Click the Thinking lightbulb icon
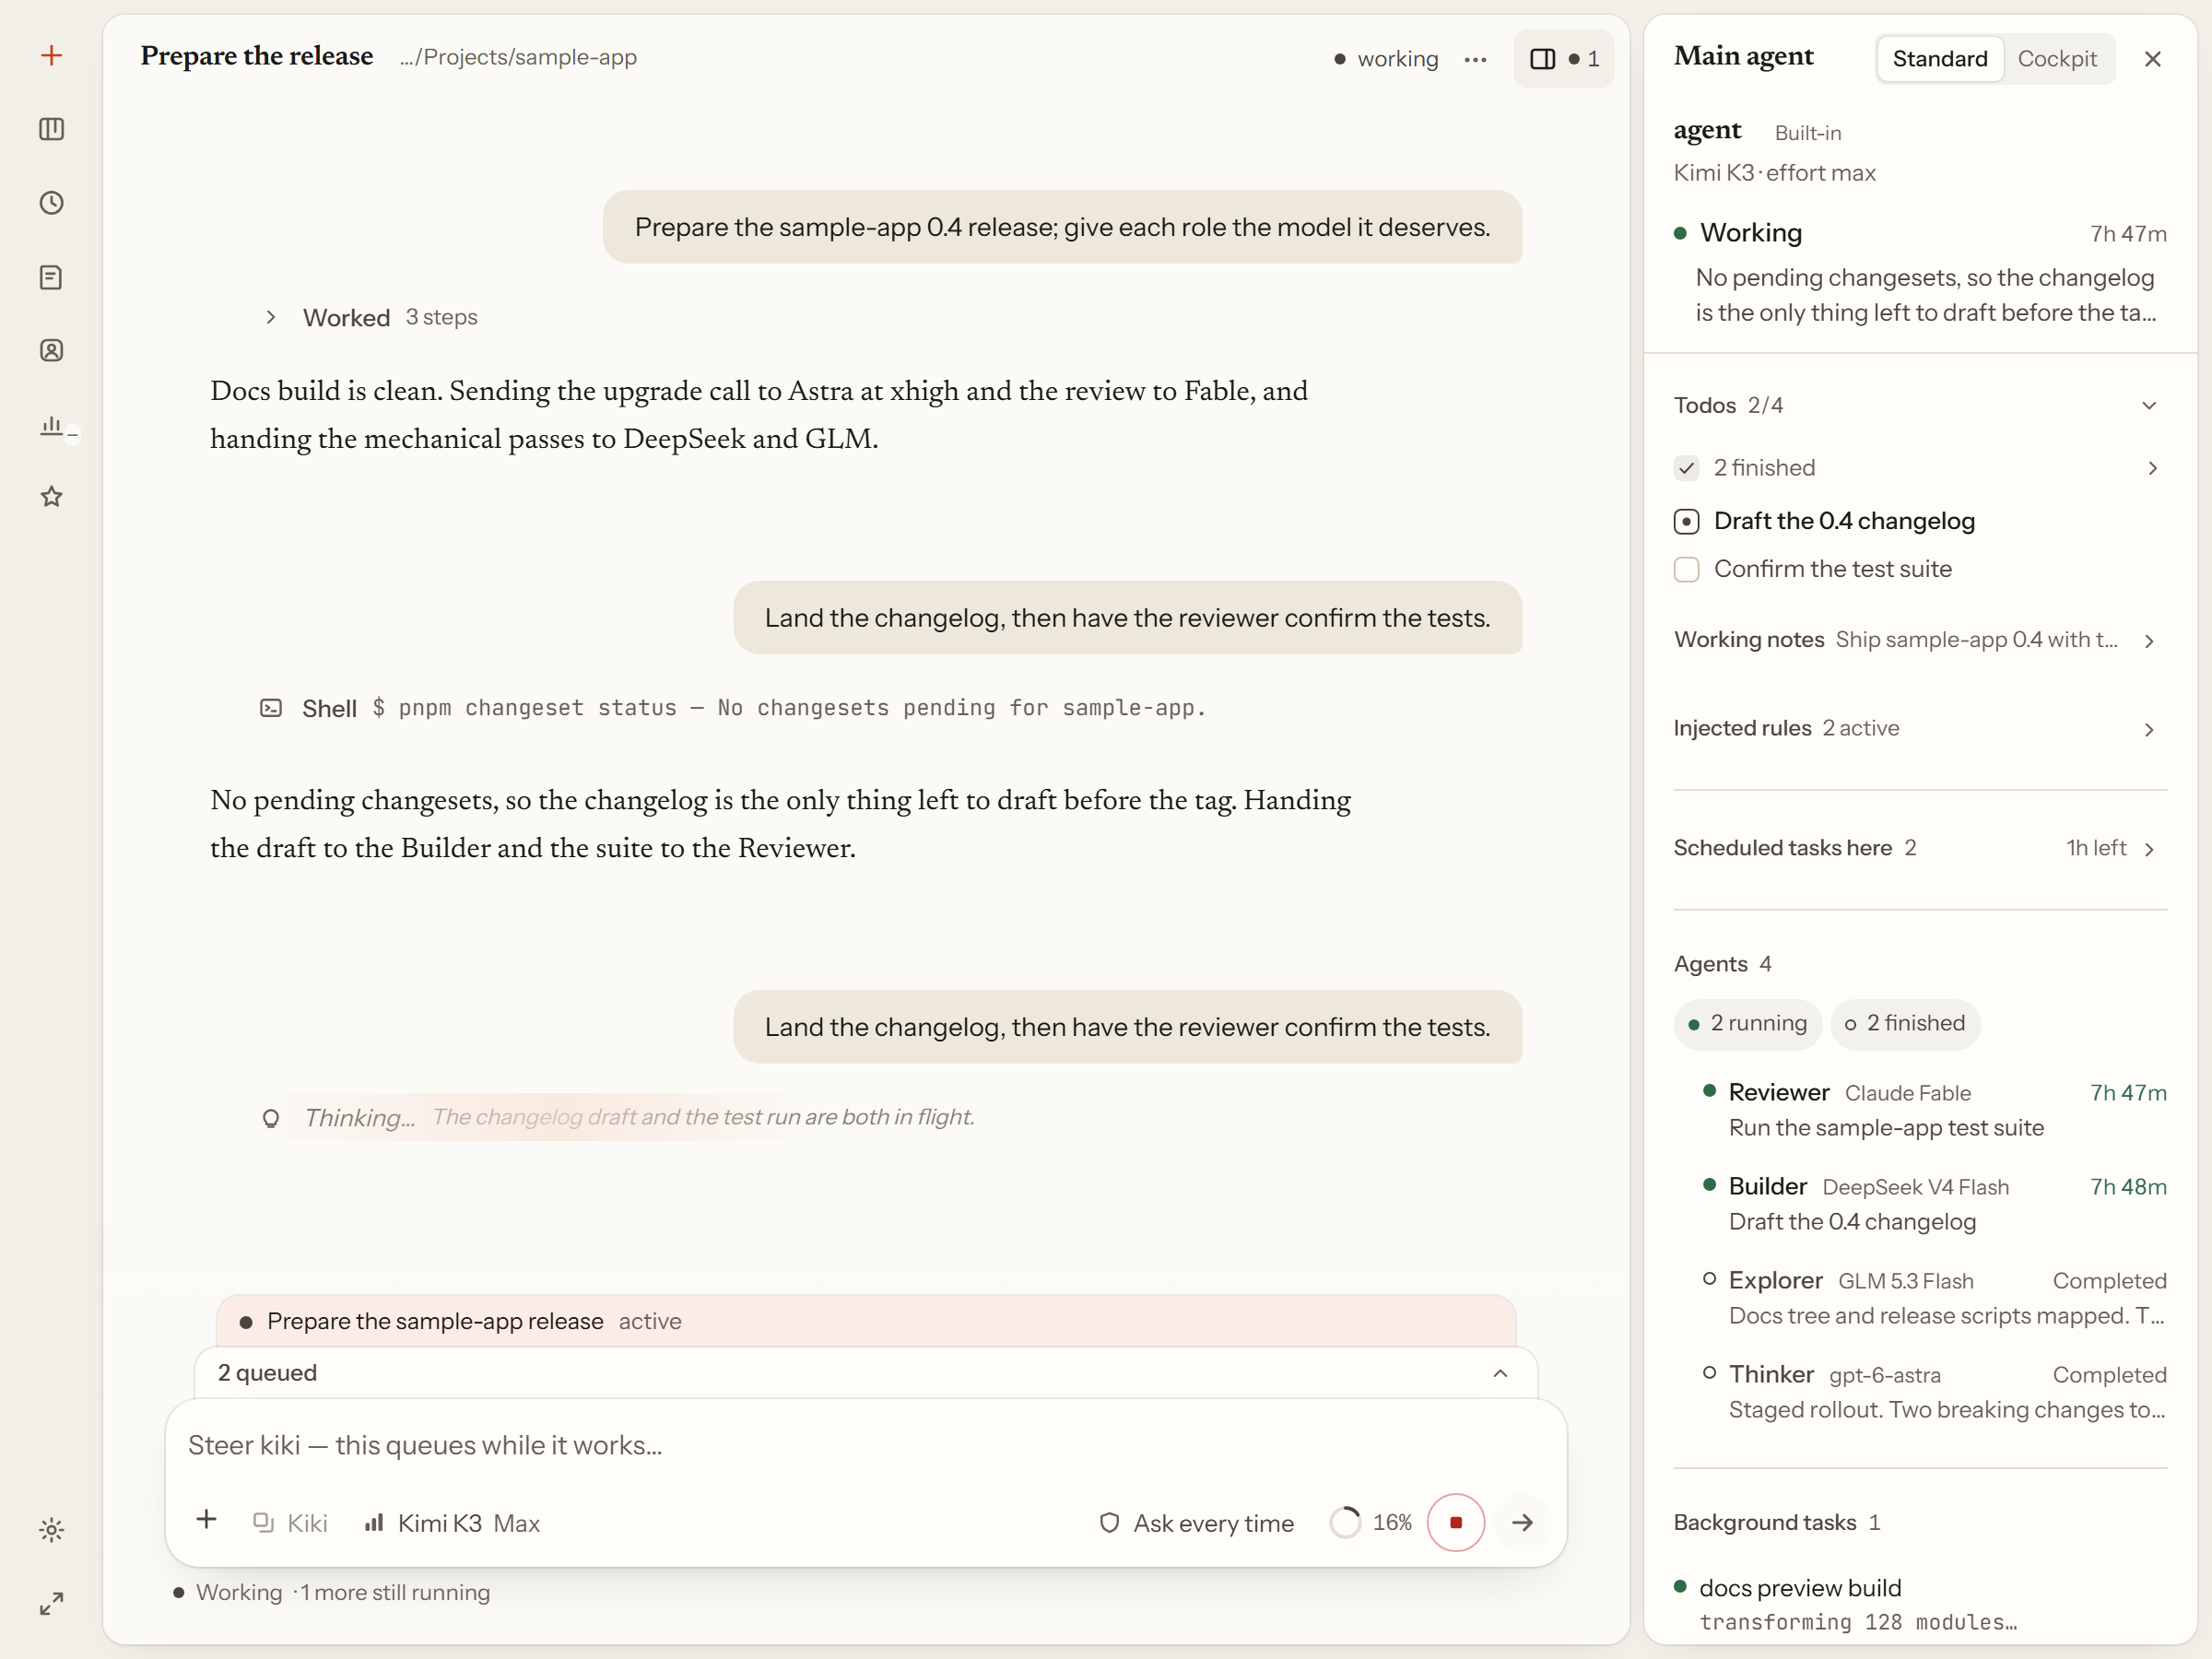 click(x=271, y=1118)
